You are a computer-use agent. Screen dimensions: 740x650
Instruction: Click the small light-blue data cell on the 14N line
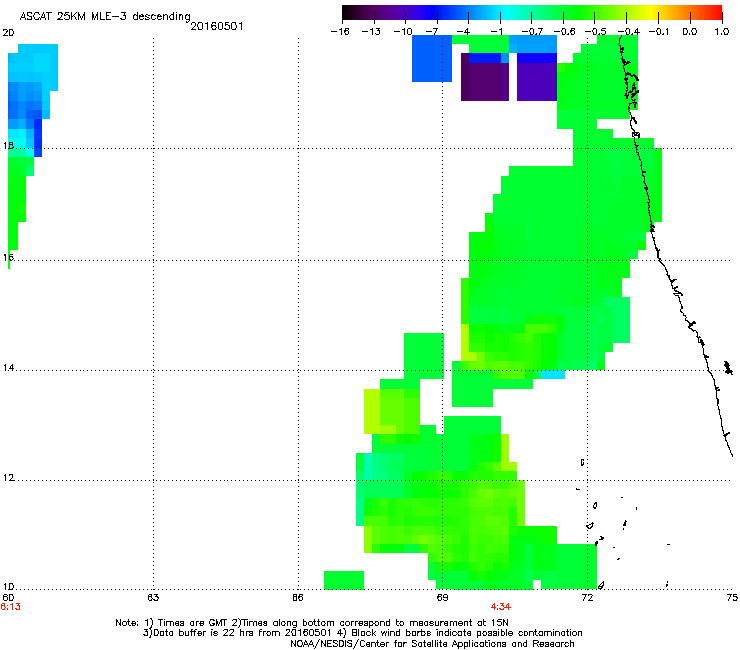(x=553, y=374)
